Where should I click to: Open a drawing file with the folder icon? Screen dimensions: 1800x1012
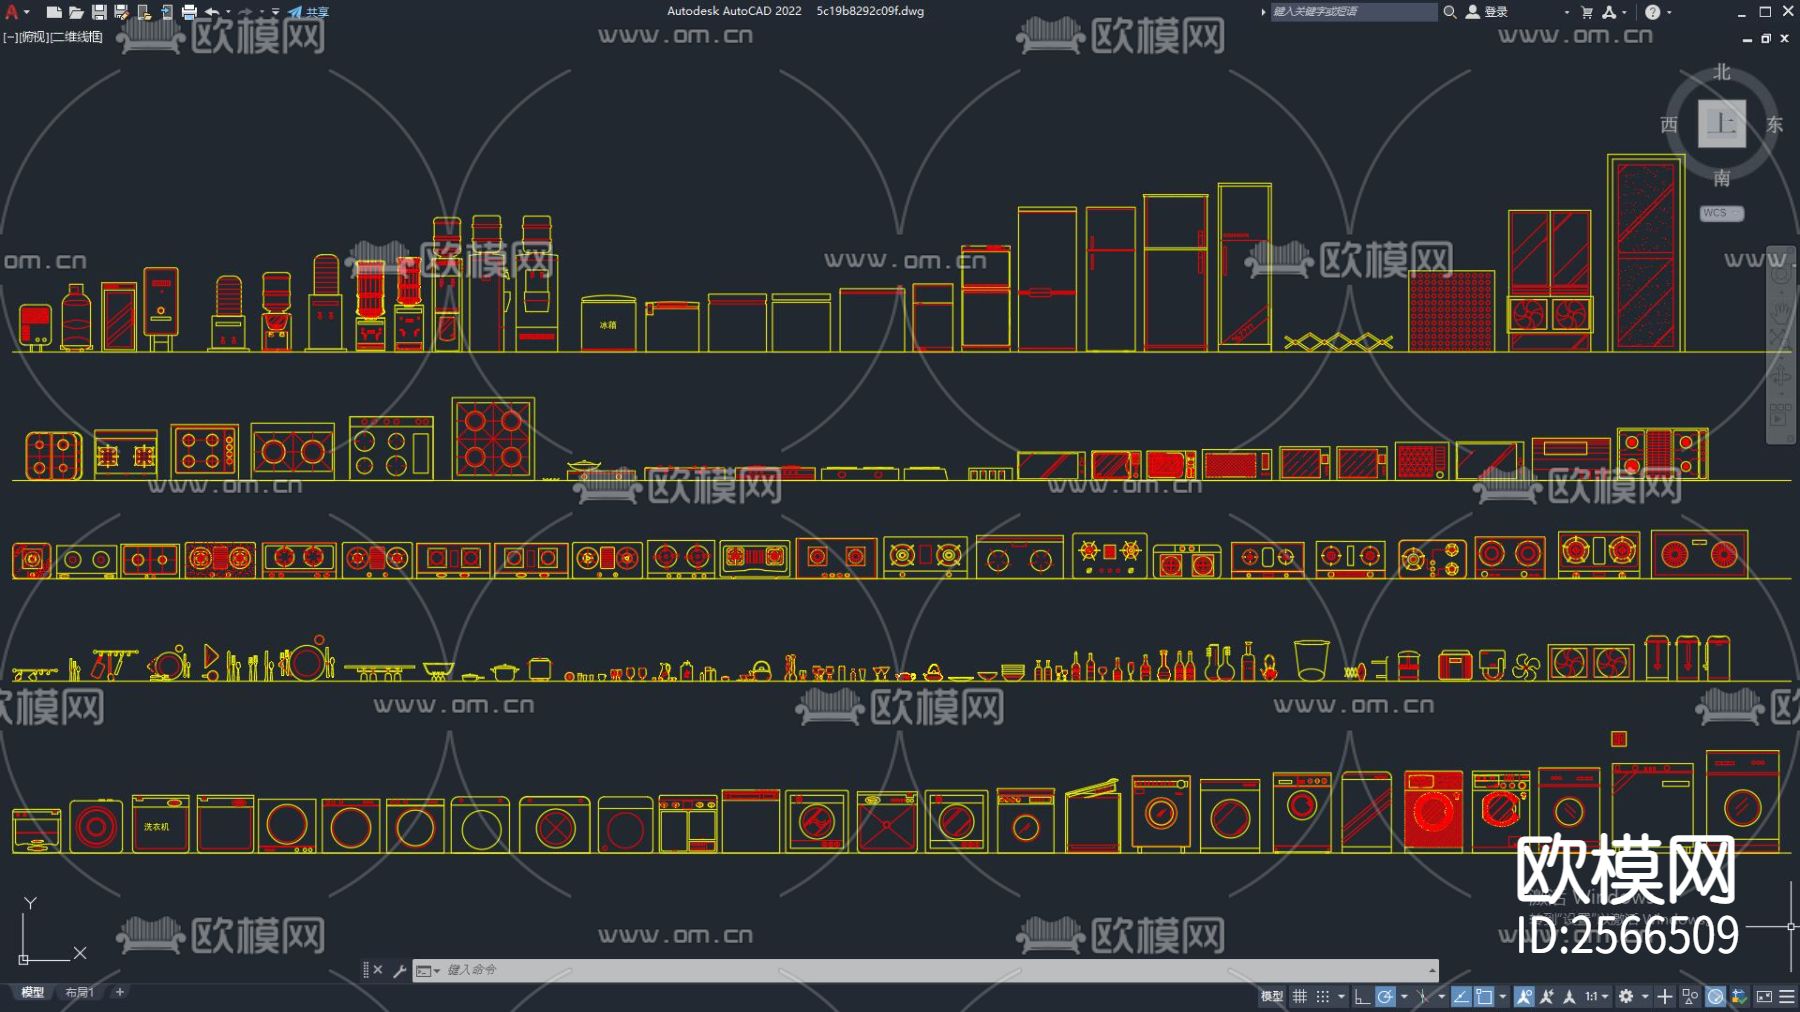76,12
